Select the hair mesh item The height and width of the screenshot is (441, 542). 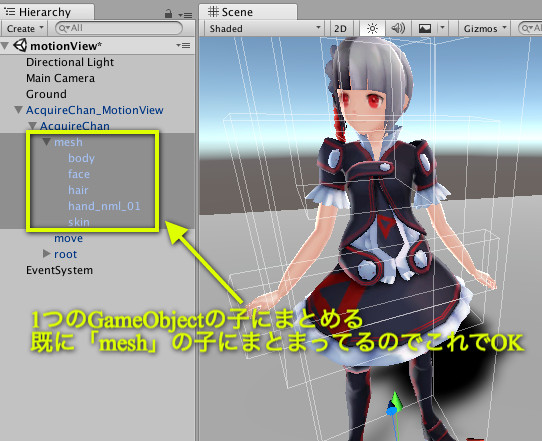[x=78, y=190]
